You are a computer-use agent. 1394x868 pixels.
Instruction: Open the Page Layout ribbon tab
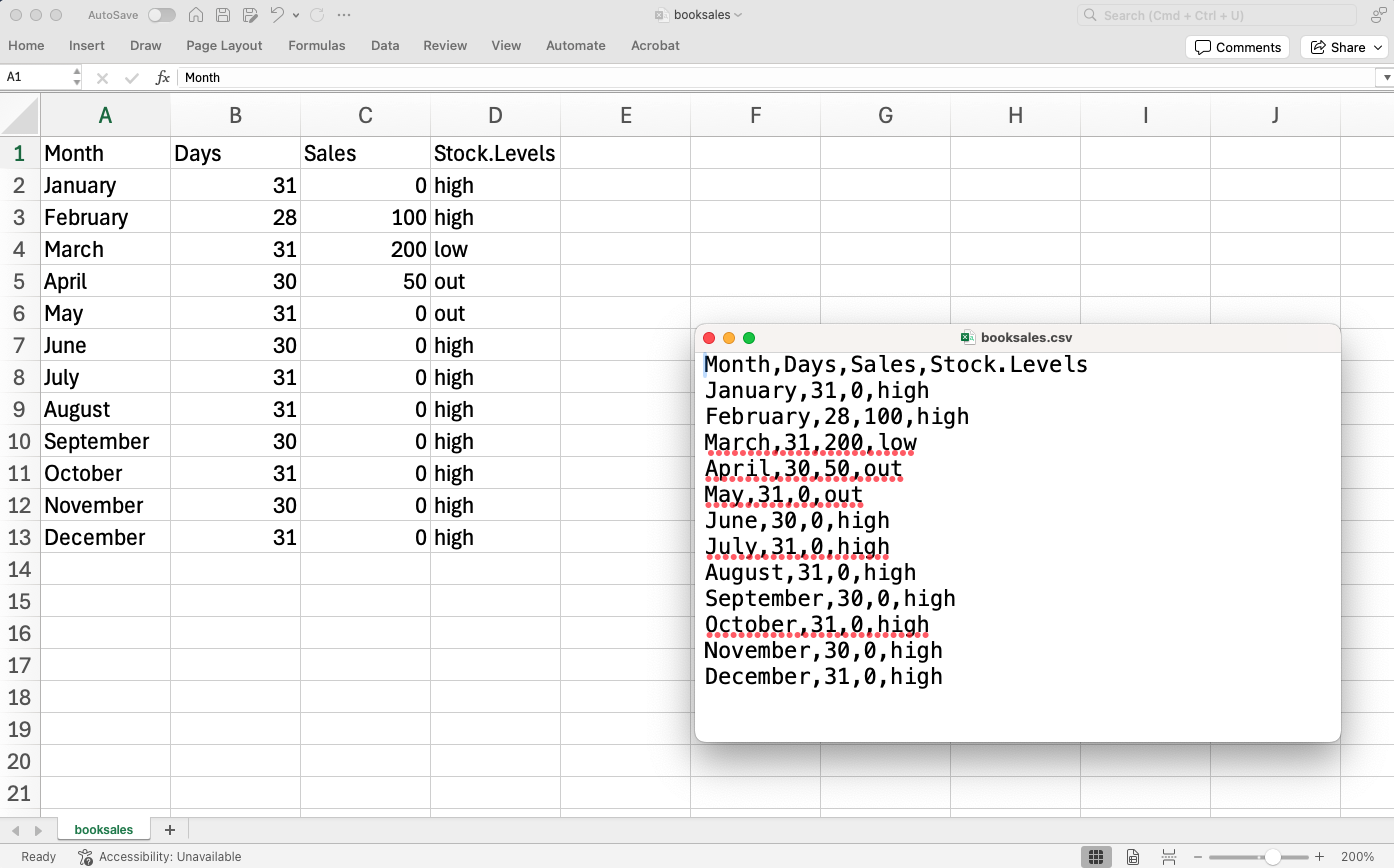point(224,45)
